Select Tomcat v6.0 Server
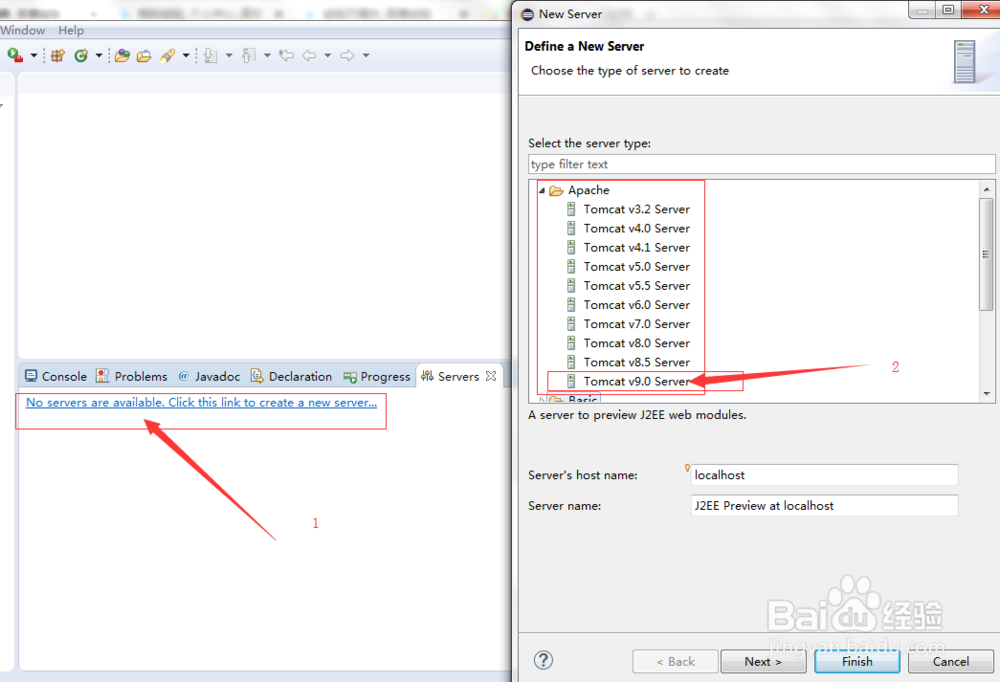 click(636, 305)
